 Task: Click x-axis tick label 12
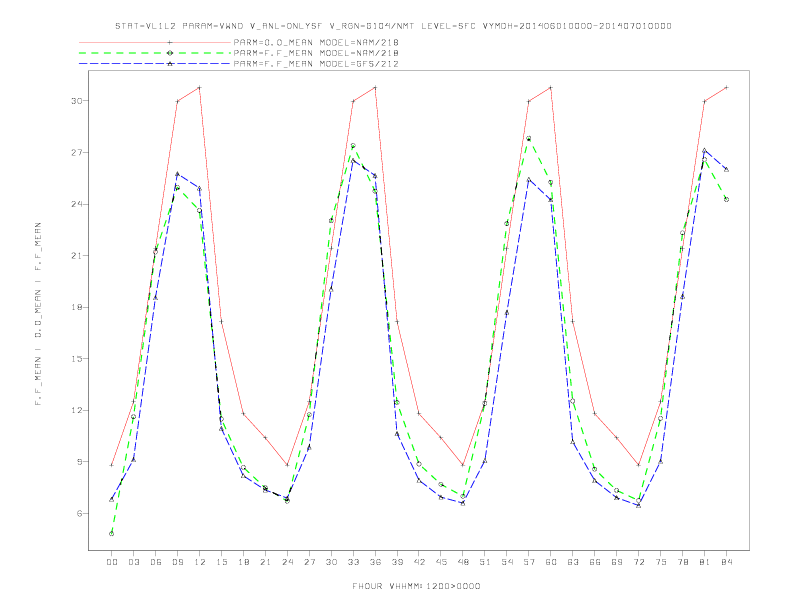[x=200, y=562]
